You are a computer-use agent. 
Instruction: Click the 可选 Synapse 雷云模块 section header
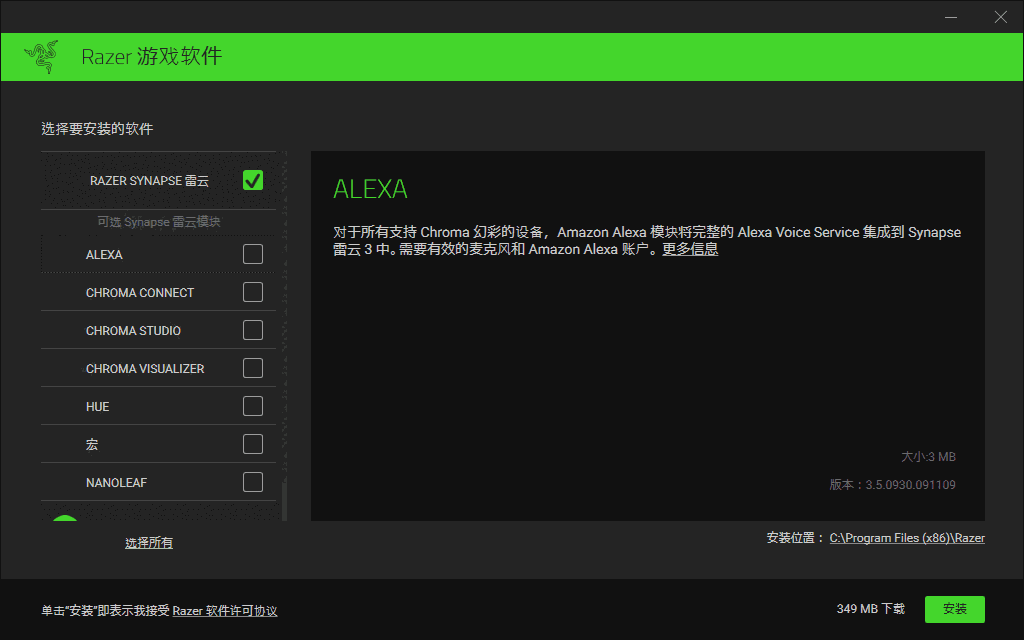tap(159, 222)
